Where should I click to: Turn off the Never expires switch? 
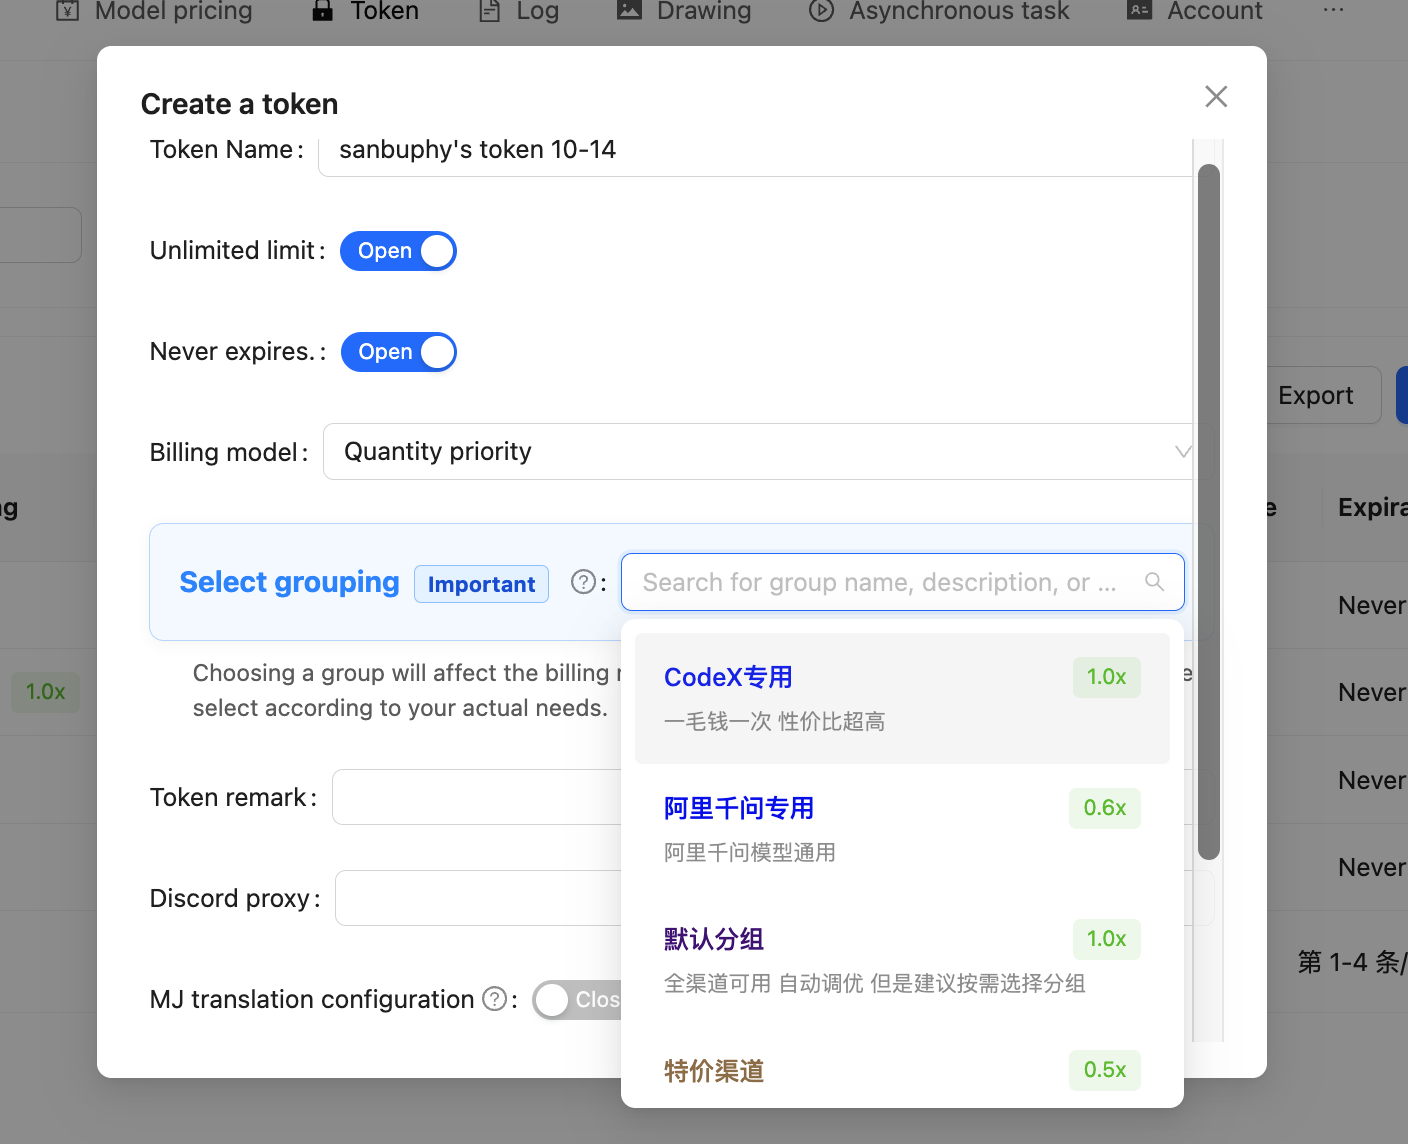tap(398, 352)
